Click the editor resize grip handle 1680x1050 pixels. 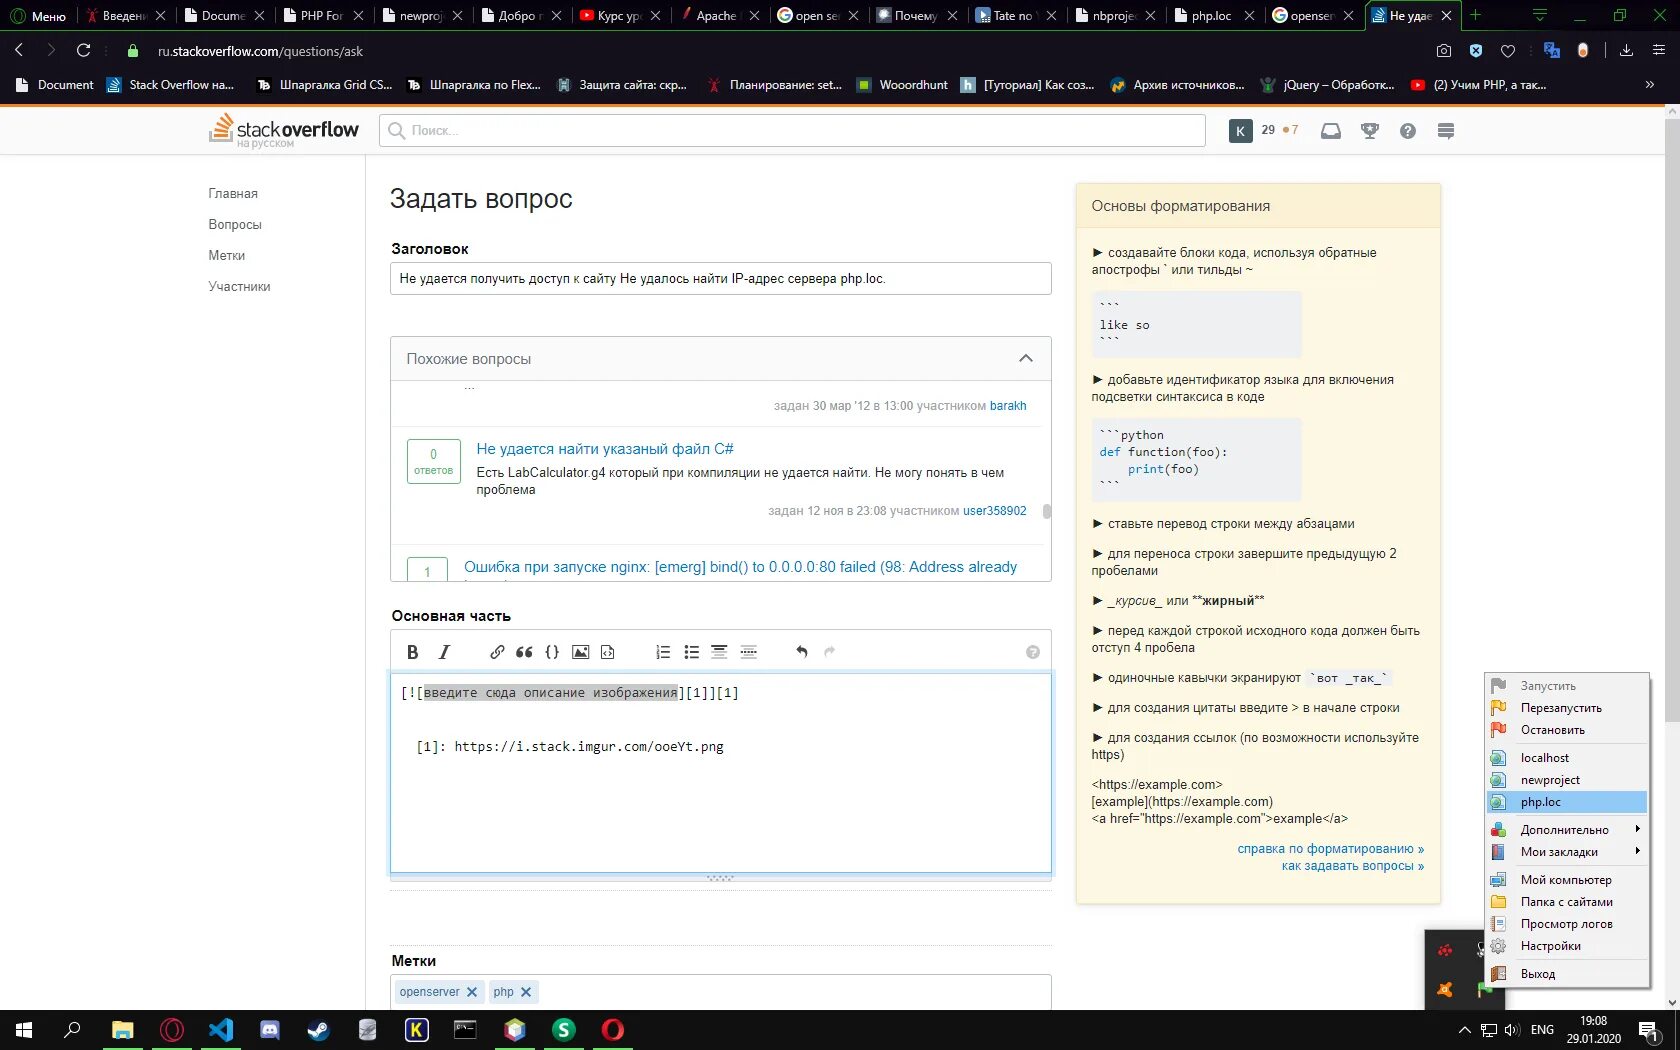[720, 878]
